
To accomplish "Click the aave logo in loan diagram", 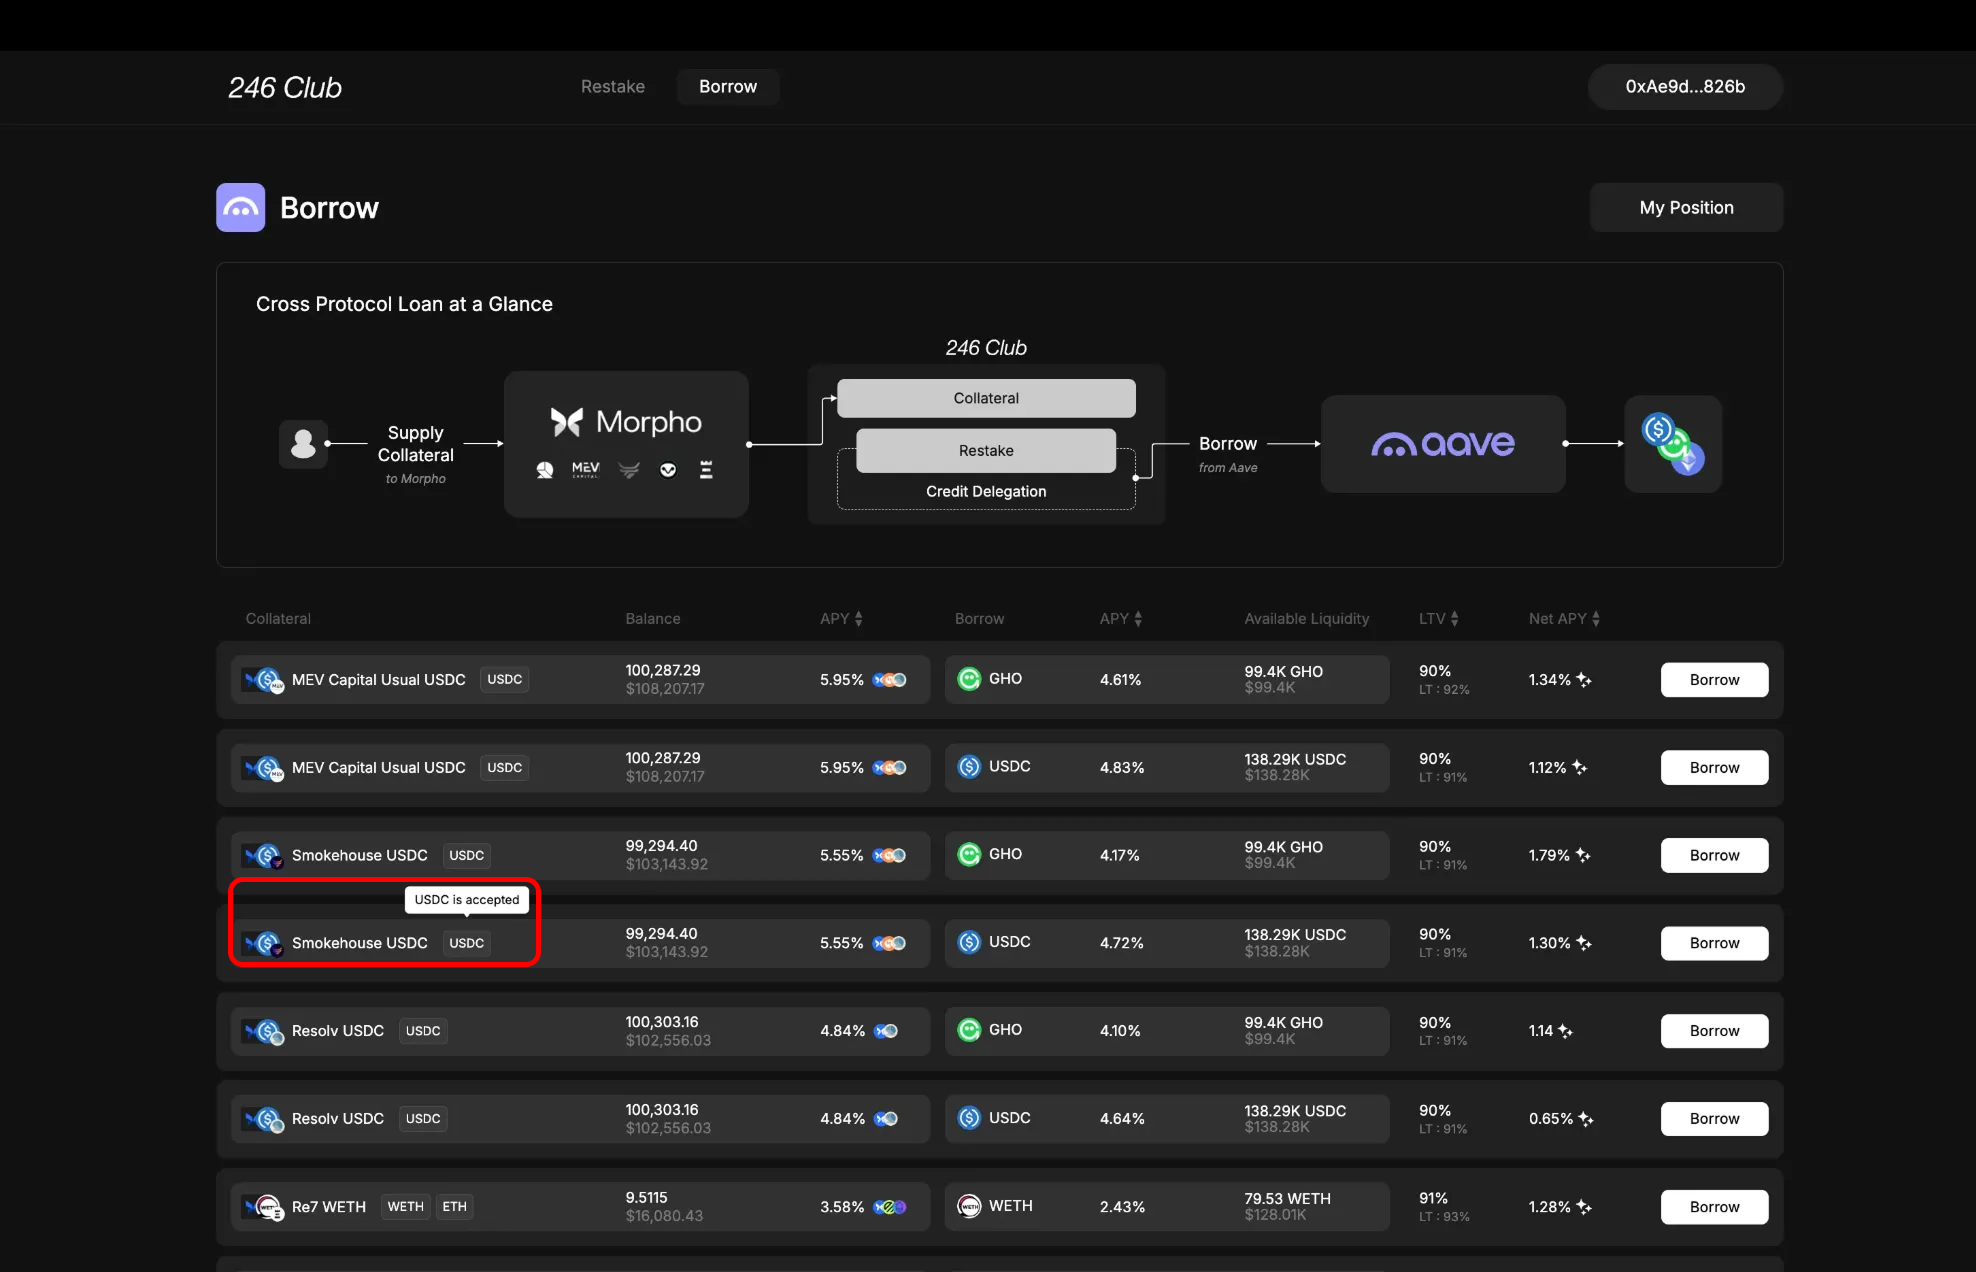I will coord(1442,443).
